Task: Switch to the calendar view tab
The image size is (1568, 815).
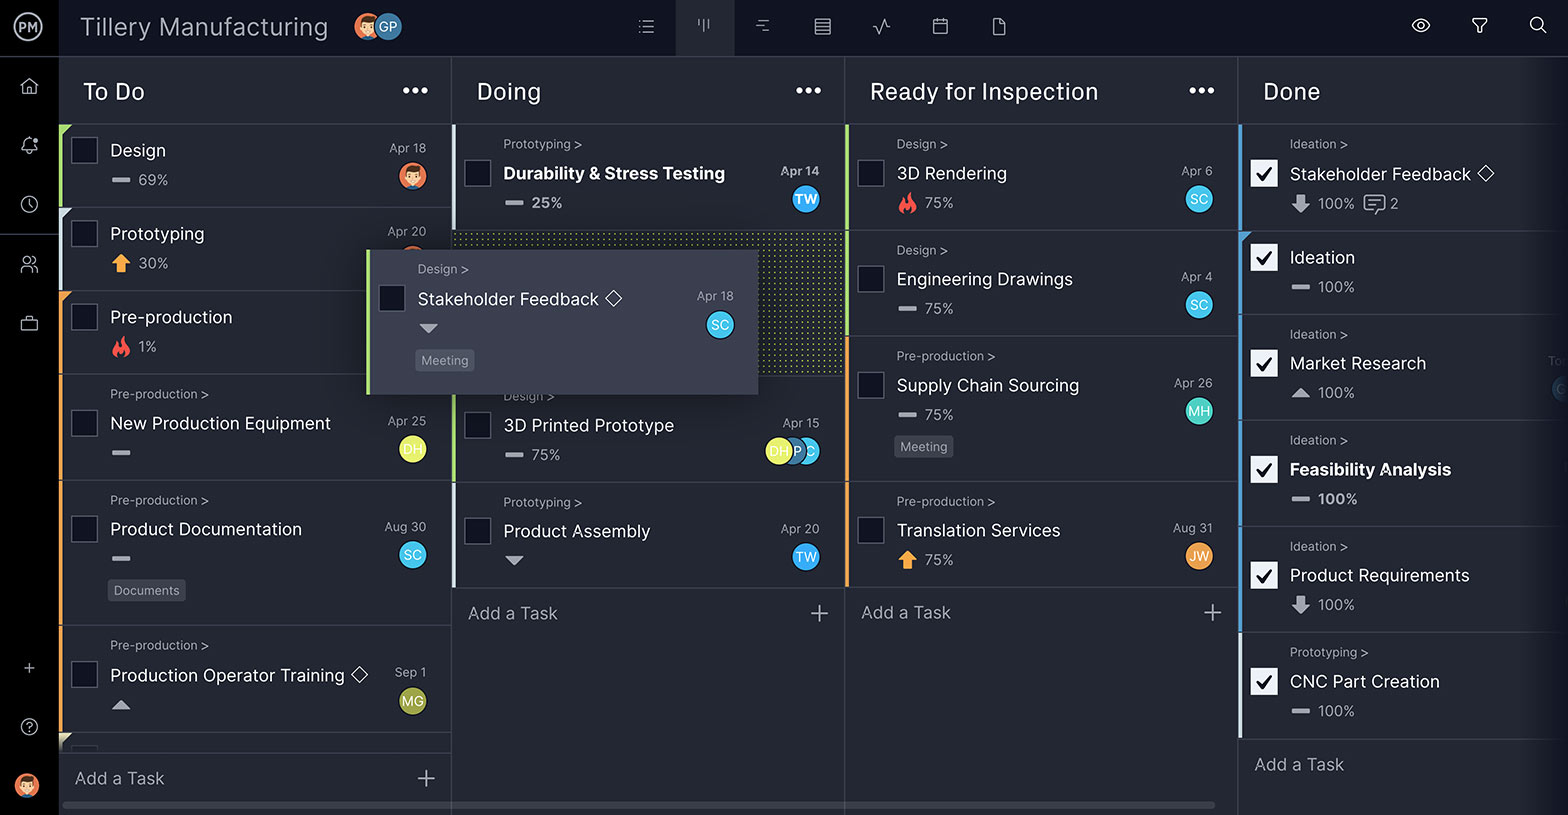Action: tap(940, 27)
